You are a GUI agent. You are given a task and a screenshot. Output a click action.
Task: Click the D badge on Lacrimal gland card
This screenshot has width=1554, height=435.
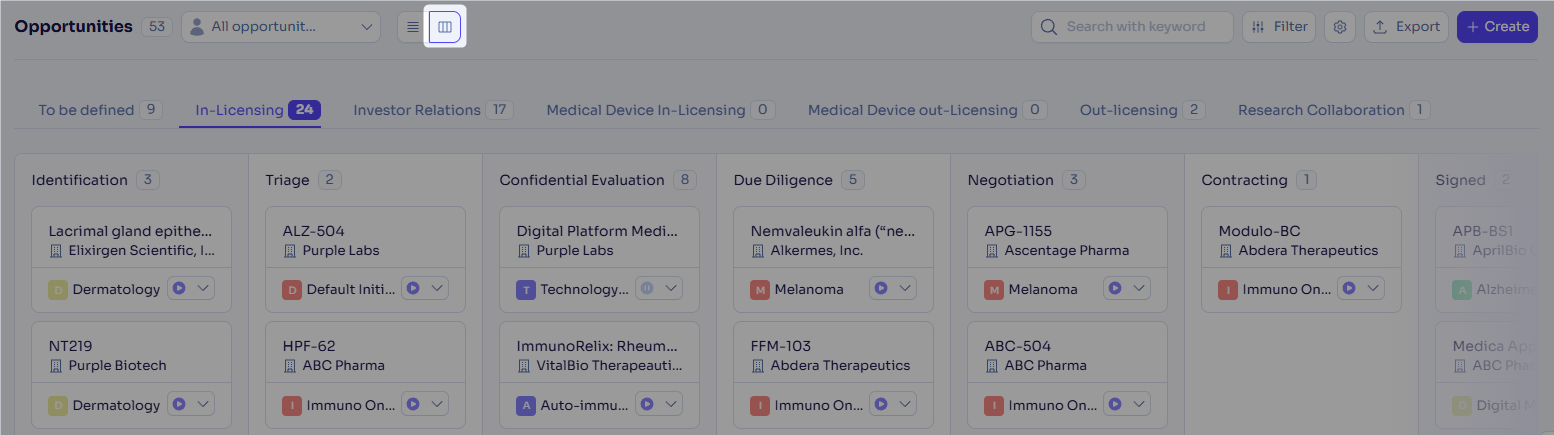[x=58, y=290]
